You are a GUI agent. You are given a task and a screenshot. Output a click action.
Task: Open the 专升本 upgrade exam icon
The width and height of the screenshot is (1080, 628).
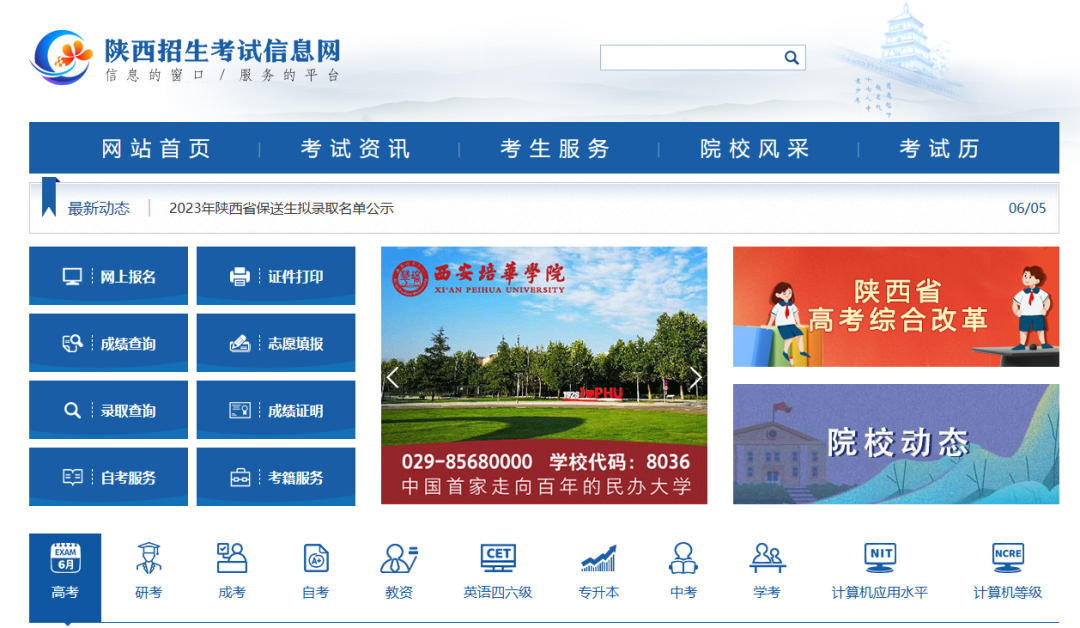coord(598,566)
